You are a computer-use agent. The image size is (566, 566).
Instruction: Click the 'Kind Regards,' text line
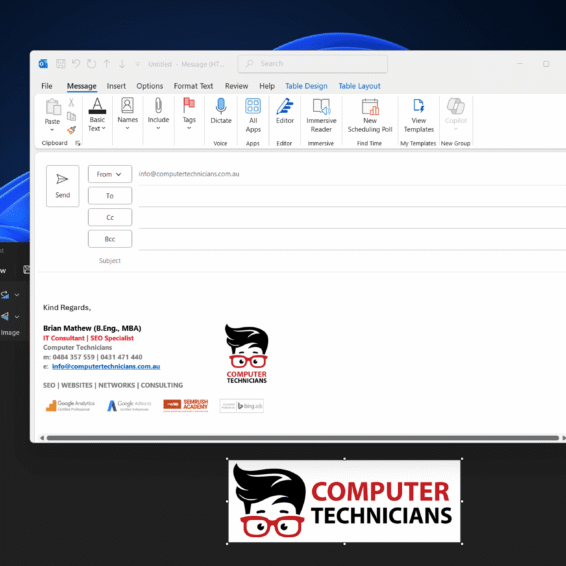coord(67,308)
